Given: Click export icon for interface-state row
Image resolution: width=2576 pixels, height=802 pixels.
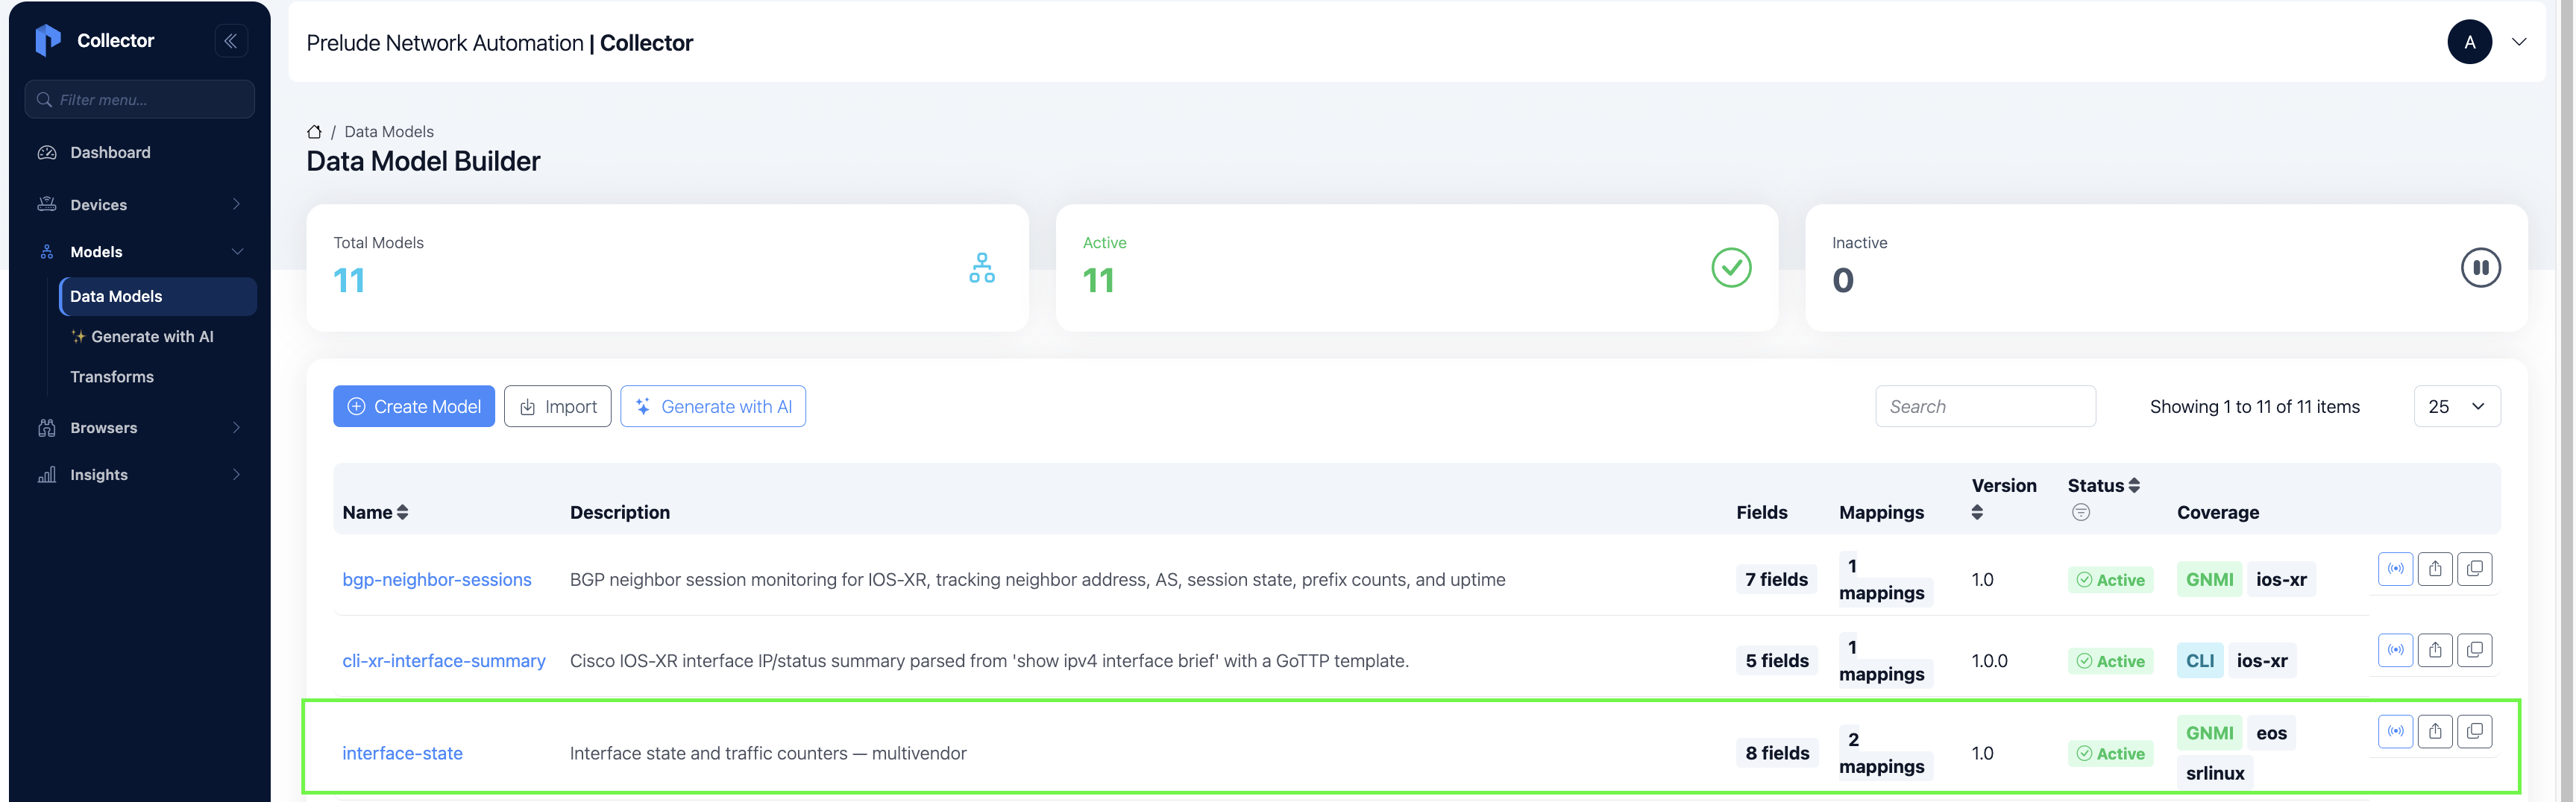Looking at the screenshot, I should (2435, 731).
